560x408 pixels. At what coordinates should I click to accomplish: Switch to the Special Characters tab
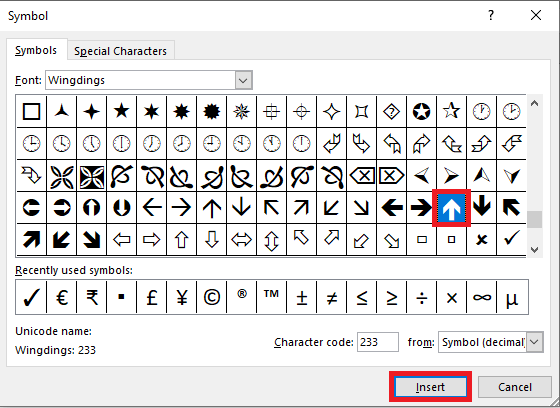120,51
